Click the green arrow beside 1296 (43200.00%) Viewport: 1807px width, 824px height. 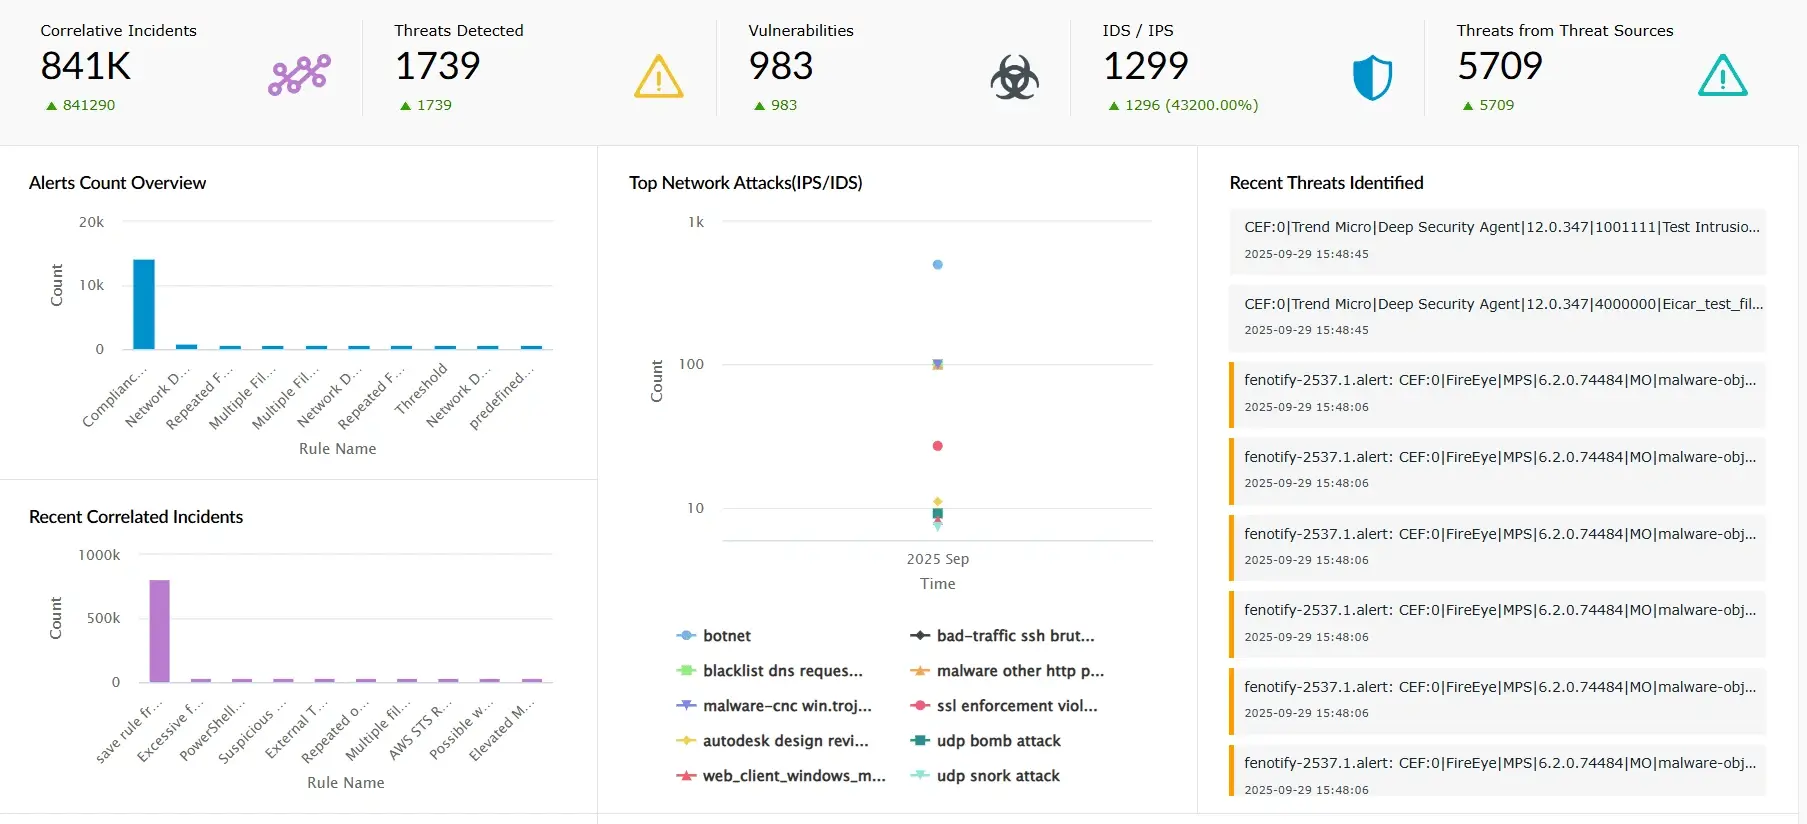point(1113,105)
